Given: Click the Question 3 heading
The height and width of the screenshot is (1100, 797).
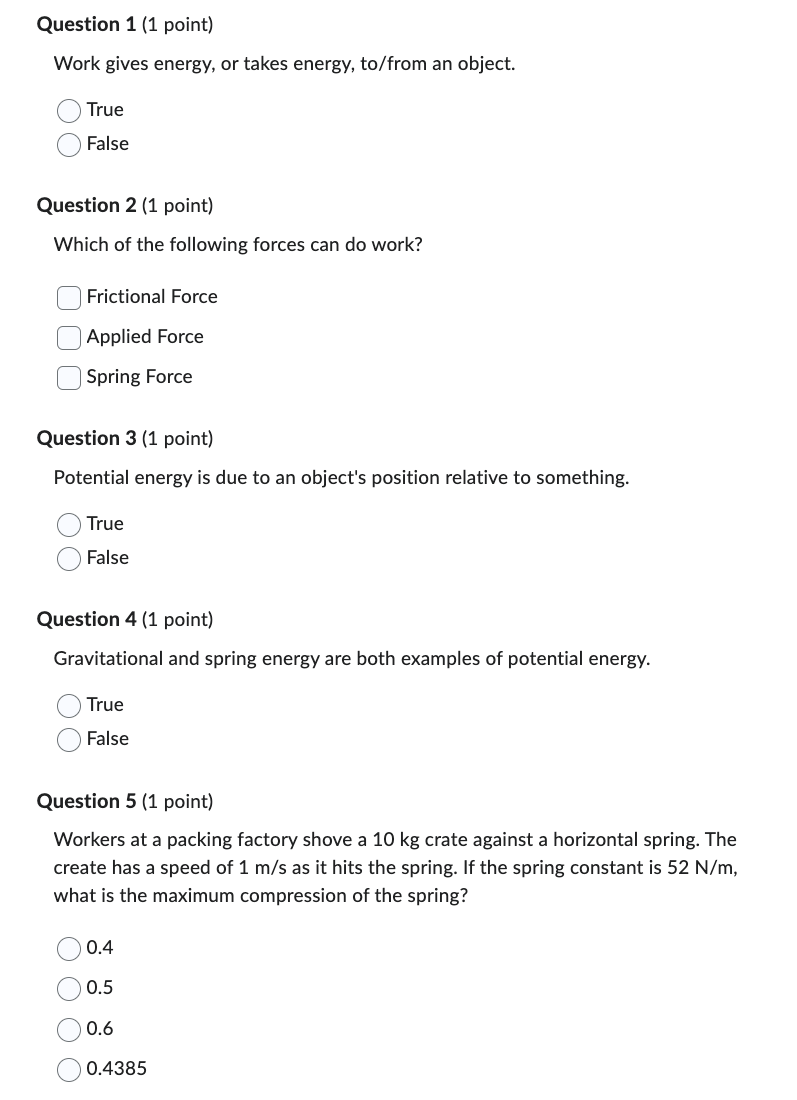Looking at the screenshot, I should click(x=124, y=438).
